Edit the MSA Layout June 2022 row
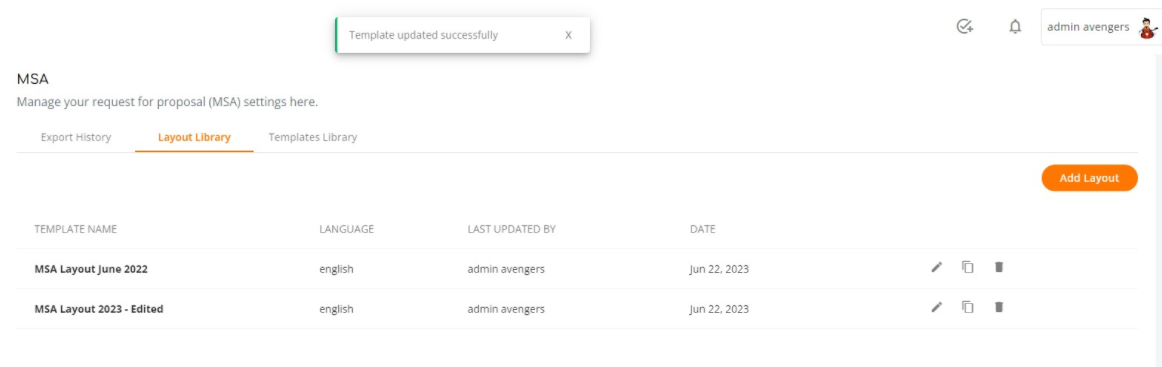This screenshot has height=367, width=1162. tap(937, 268)
